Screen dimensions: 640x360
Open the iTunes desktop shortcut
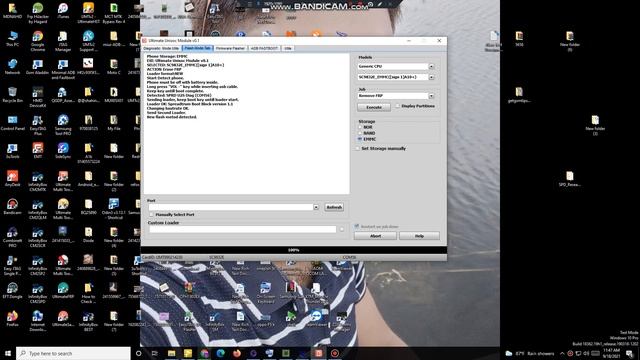63,11
